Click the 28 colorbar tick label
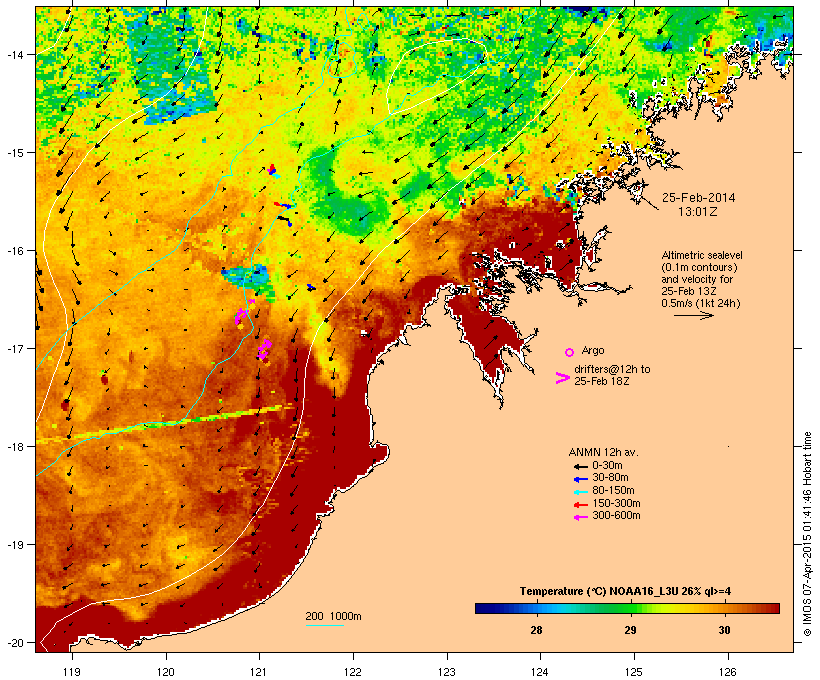The image size is (820, 680). coord(536,630)
